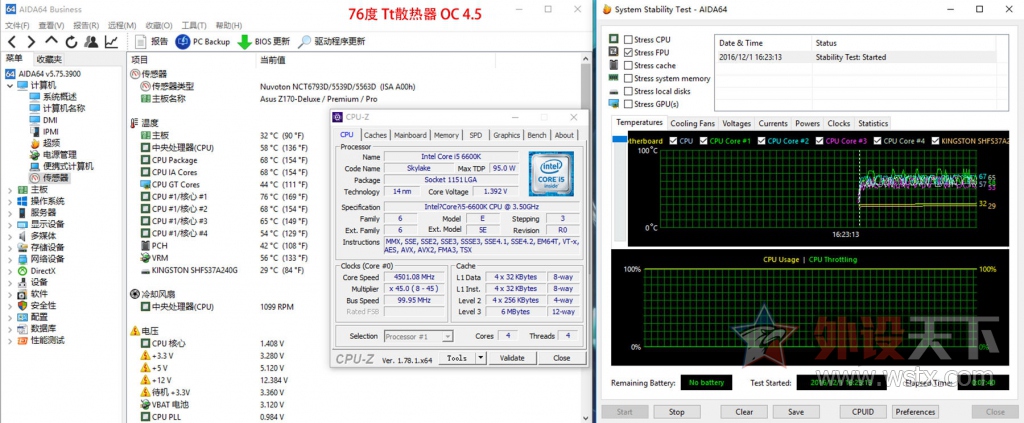Image resolution: width=1024 pixels, height=423 pixels.
Task: Open the Statistics tab in Stability Test
Action: click(873, 123)
